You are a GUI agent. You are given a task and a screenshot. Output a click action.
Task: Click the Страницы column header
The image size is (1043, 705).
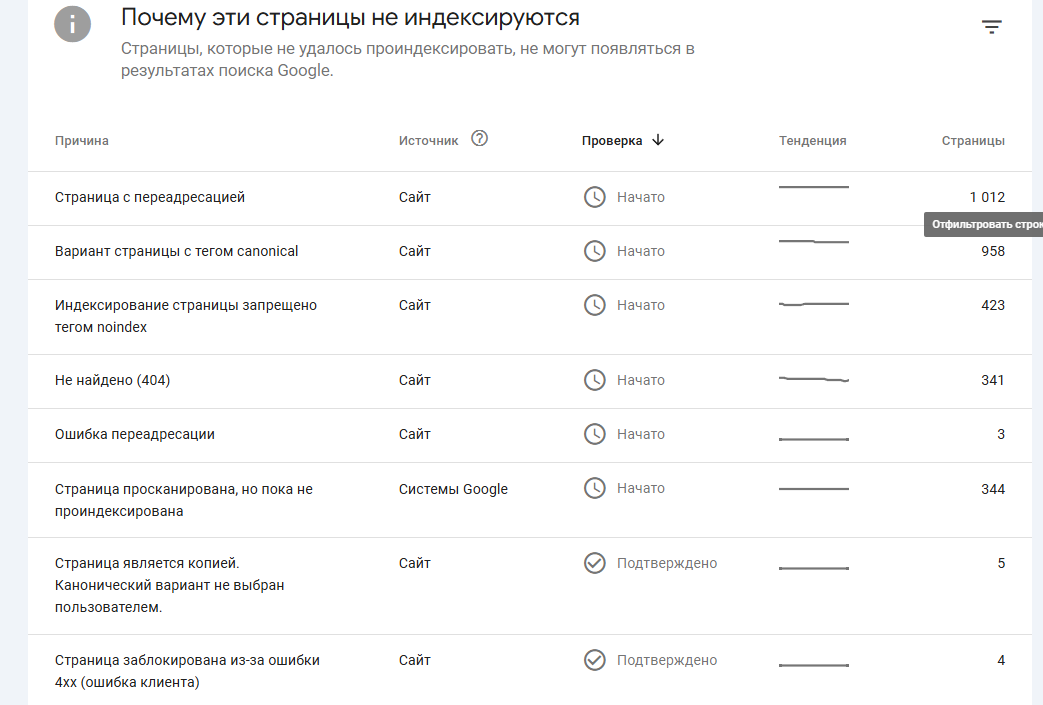coord(973,141)
